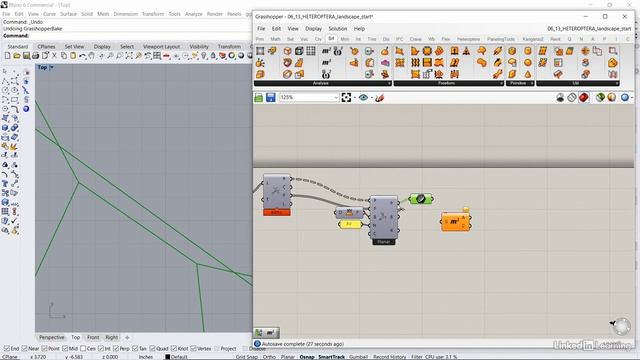Switch to the CPlanes toolbar tab in Rhino
The width and height of the screenshot is (640, 360).
(x=46, y=47)
